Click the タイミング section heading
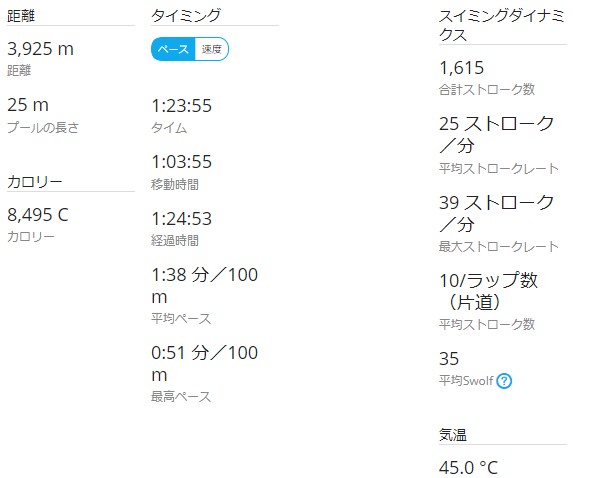This screenshot has width=589, height=478. [186, 16]
